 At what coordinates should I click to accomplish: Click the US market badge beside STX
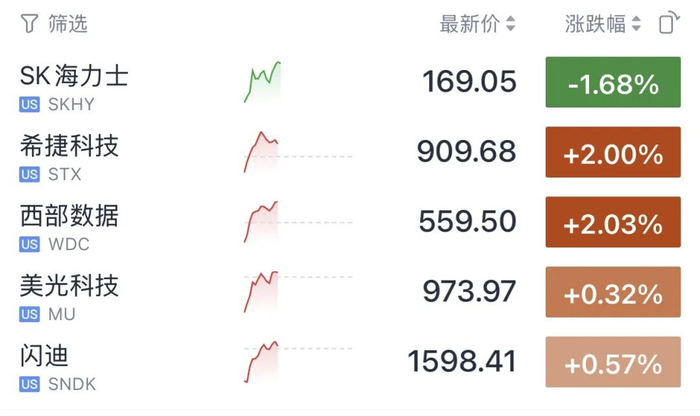(x=29, y=174)
